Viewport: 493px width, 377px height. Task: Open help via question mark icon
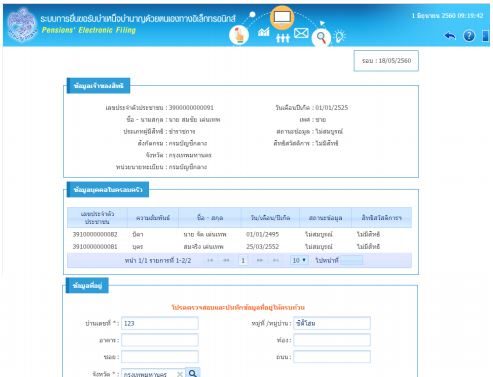469,35
